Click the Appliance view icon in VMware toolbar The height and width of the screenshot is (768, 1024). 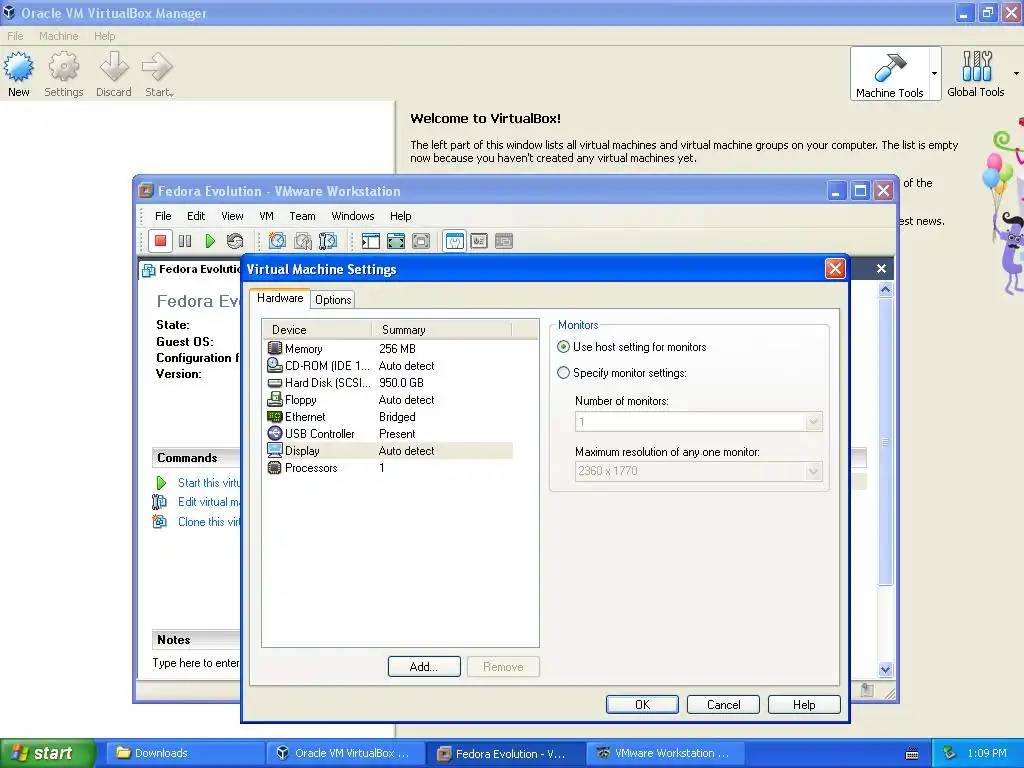(479, 241)
